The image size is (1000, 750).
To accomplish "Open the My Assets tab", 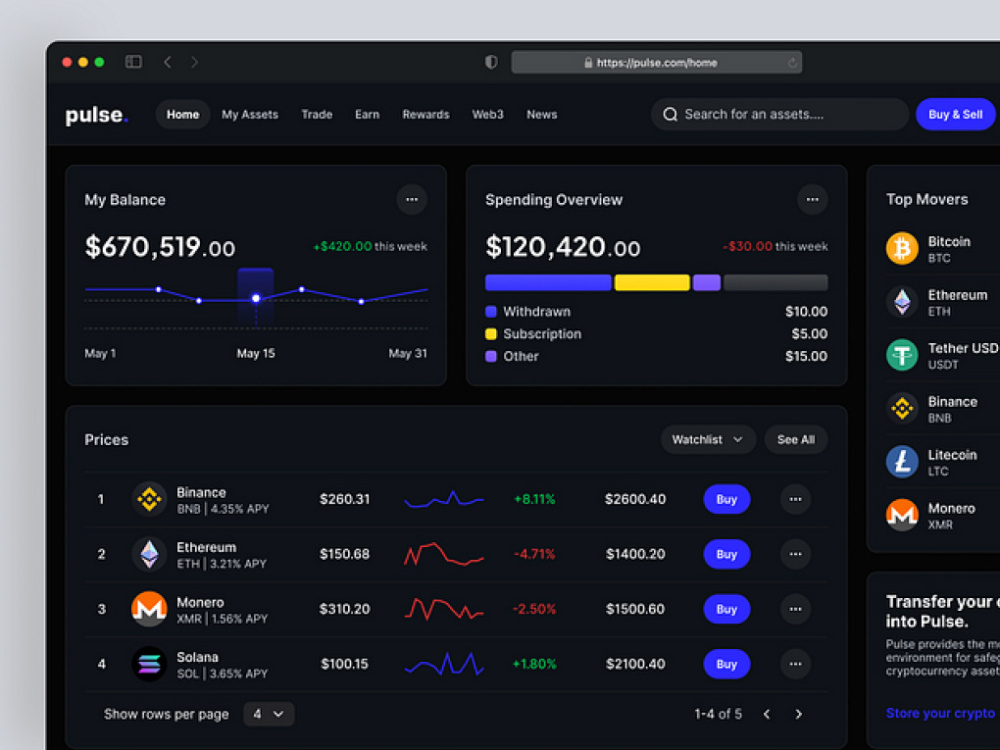I will pyautogui.click(x=250, y=115).
